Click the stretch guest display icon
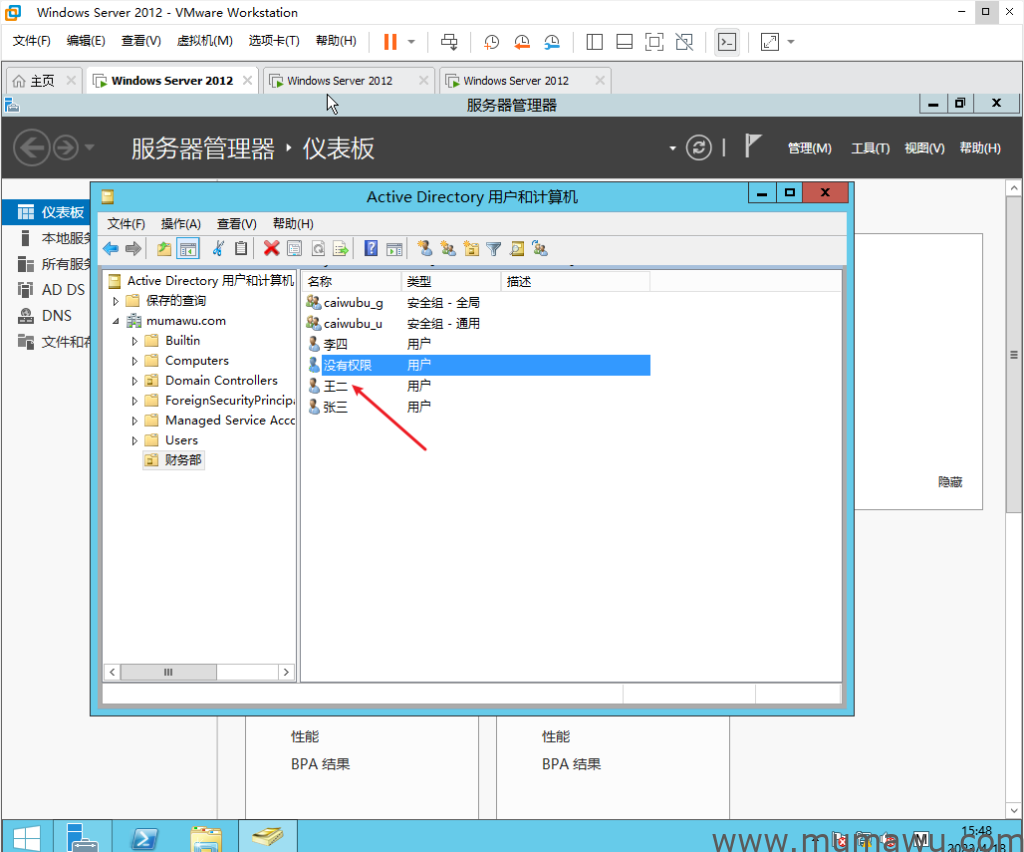Viewport: 1024px width, 852px height. (x=770, y=42)
